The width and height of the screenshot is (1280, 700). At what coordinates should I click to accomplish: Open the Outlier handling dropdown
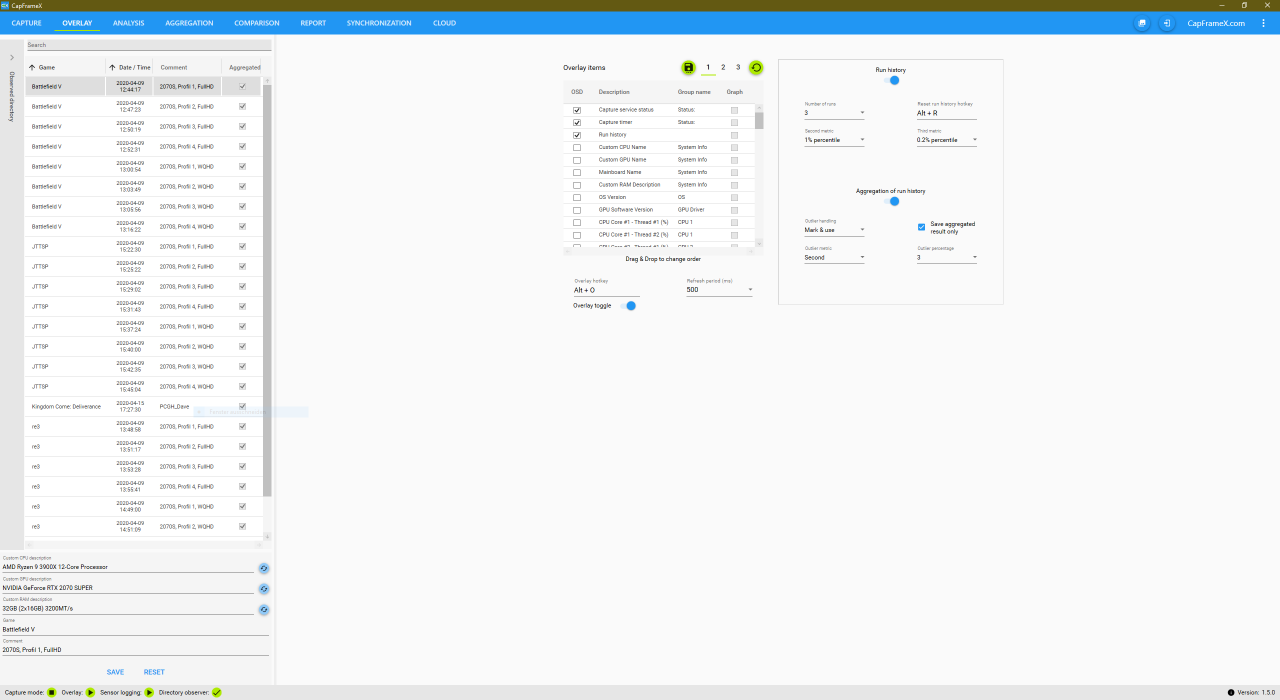pyautogui.click(x=835, y=230)
